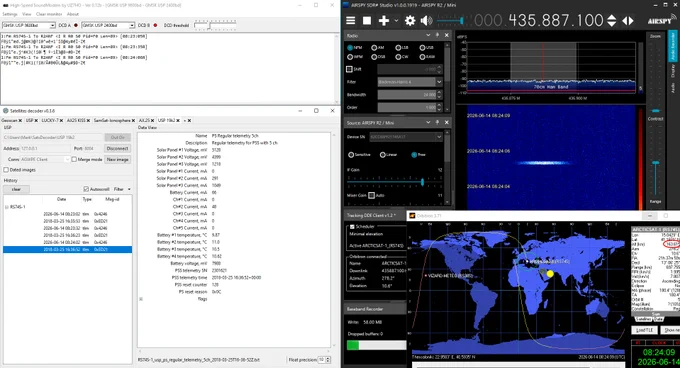
Task: Toggle the Shift checkbox in Radio panel
Action: [x=349, y=69]
